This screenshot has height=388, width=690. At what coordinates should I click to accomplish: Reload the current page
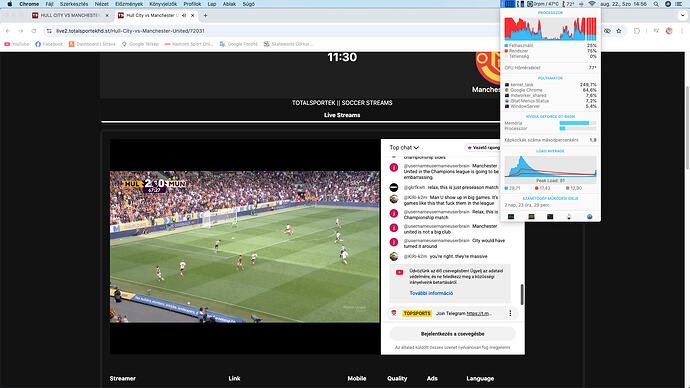pyautogui.click(x=34, y=31)
